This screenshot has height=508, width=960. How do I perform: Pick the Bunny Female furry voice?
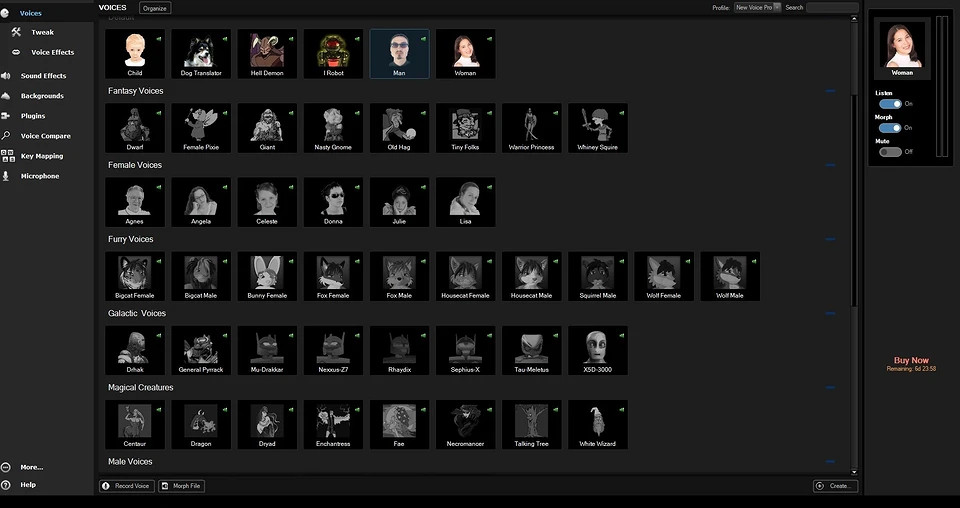point(267,274)
